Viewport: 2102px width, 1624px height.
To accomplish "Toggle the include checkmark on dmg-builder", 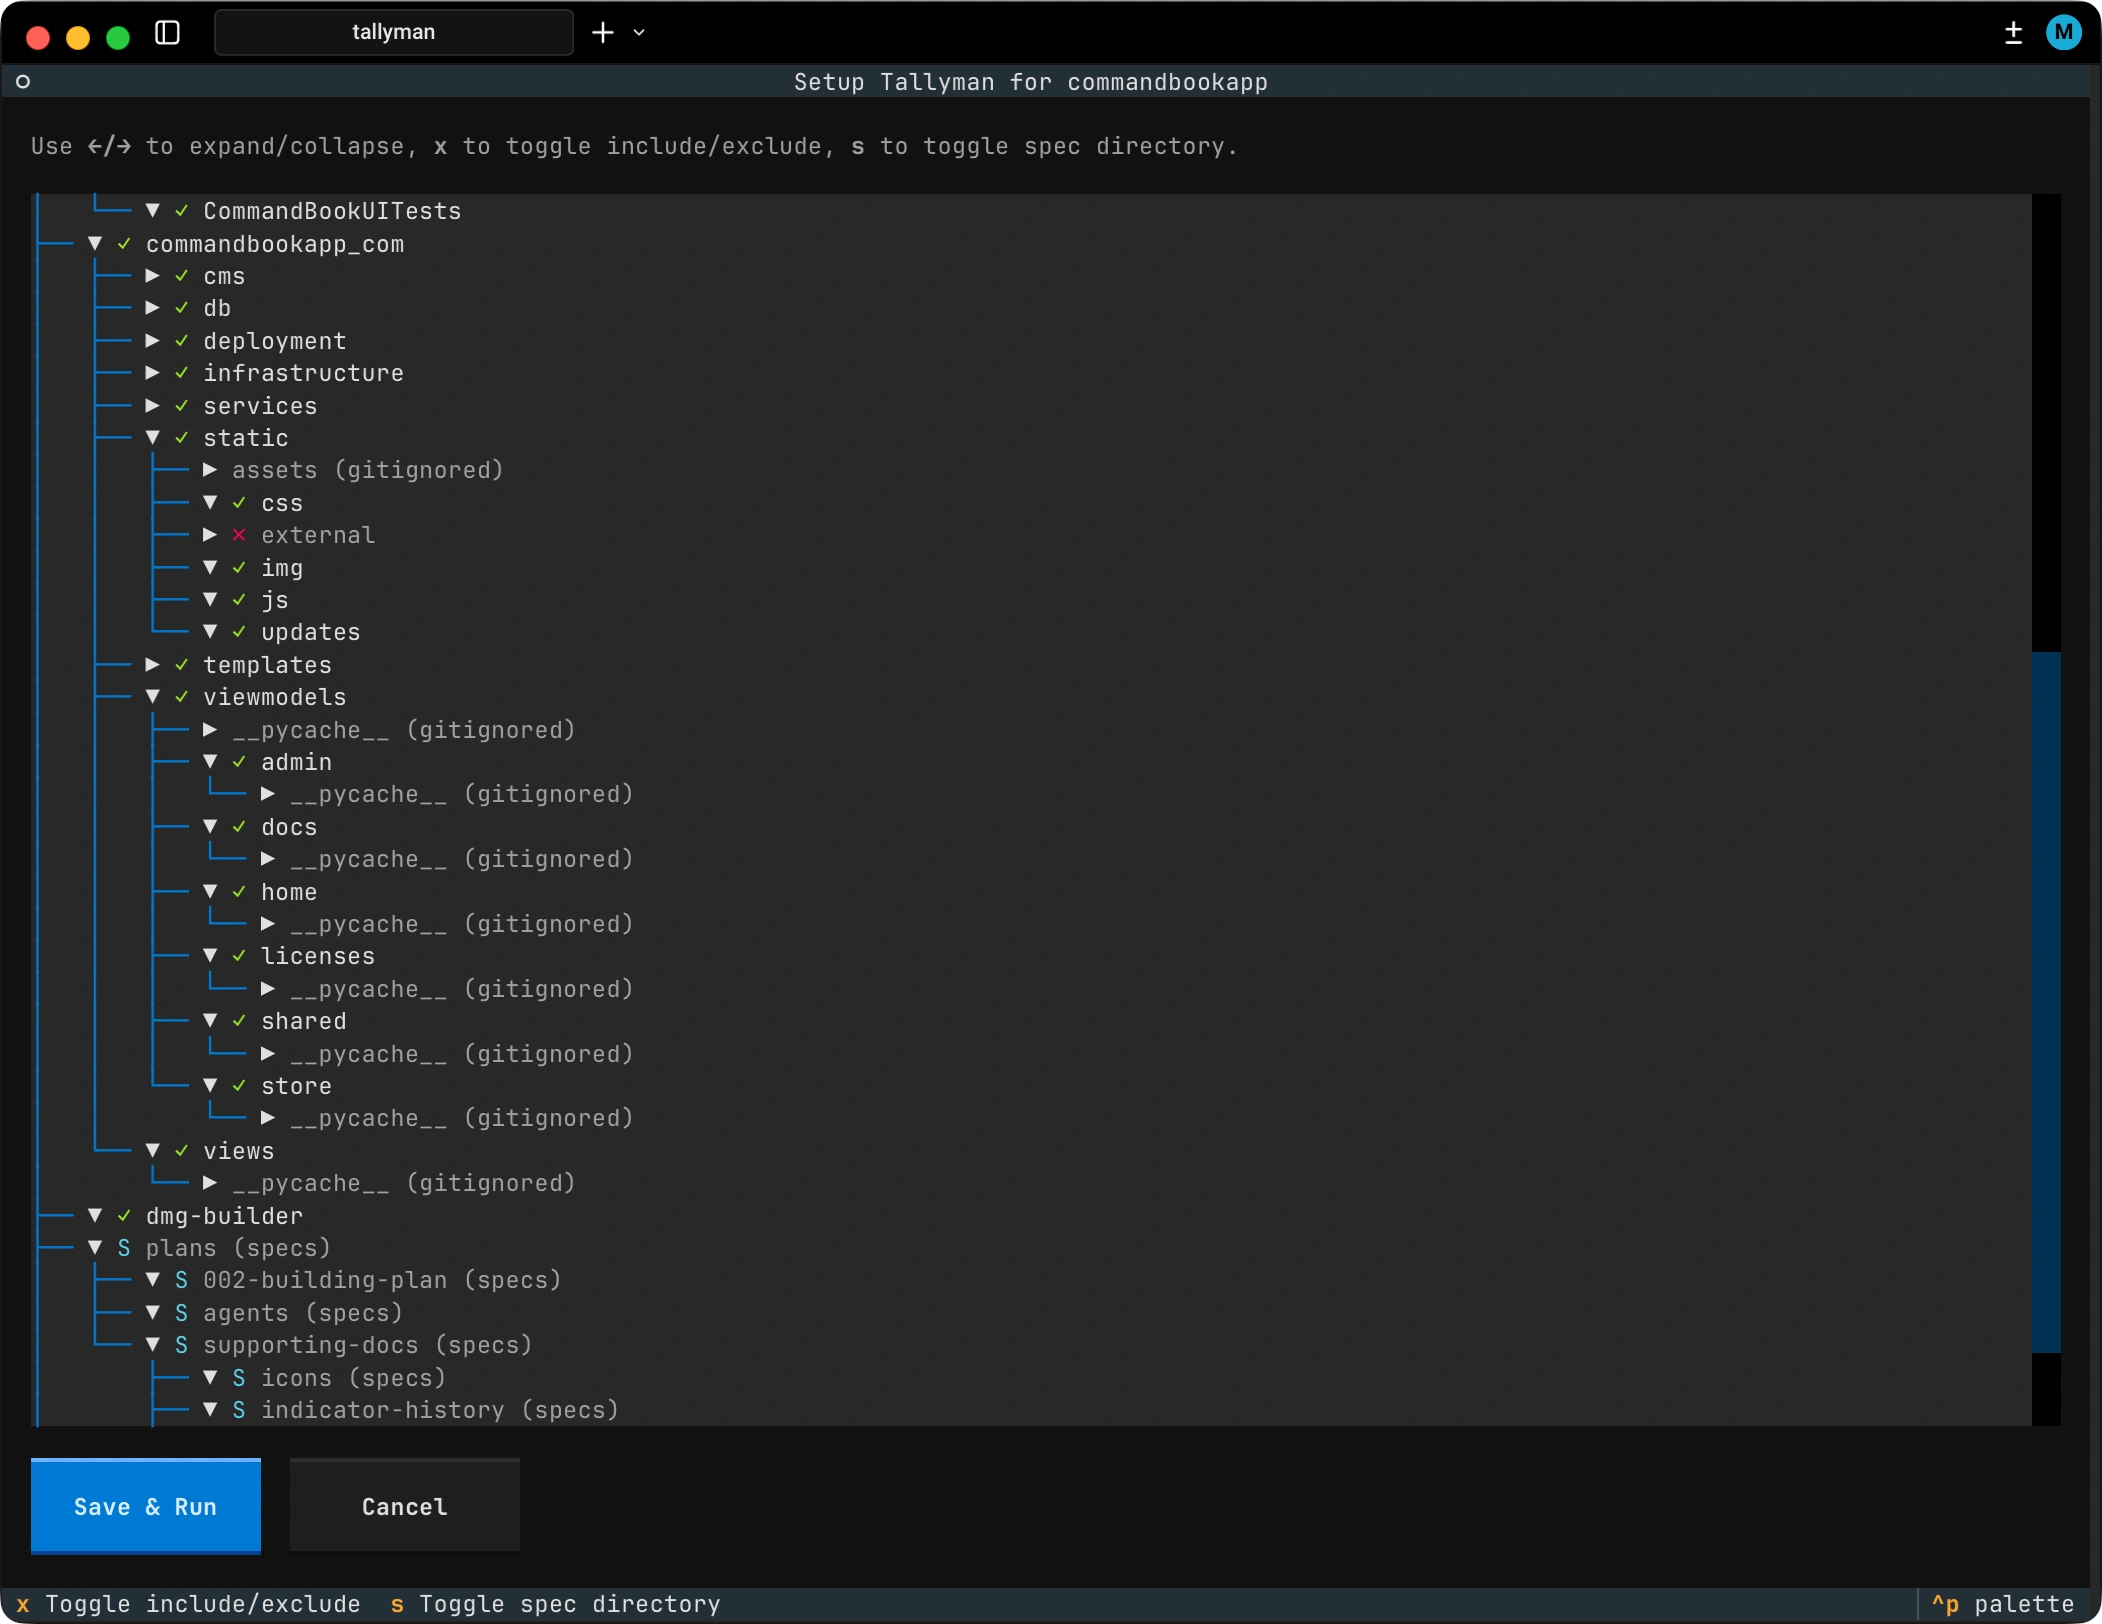I will click(124, 1216).
